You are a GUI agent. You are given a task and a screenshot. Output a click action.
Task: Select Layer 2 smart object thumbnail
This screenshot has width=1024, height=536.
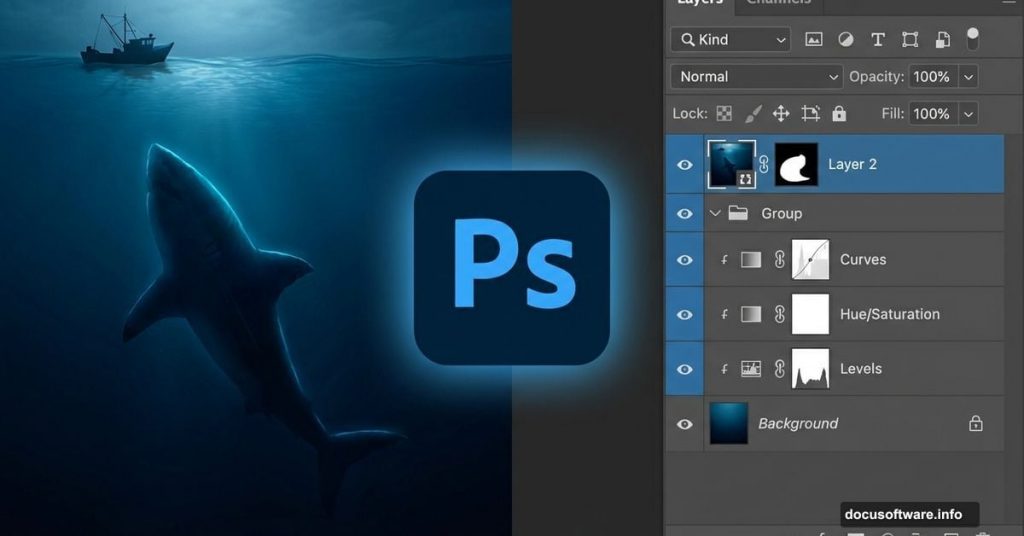[x=731, y=165]
